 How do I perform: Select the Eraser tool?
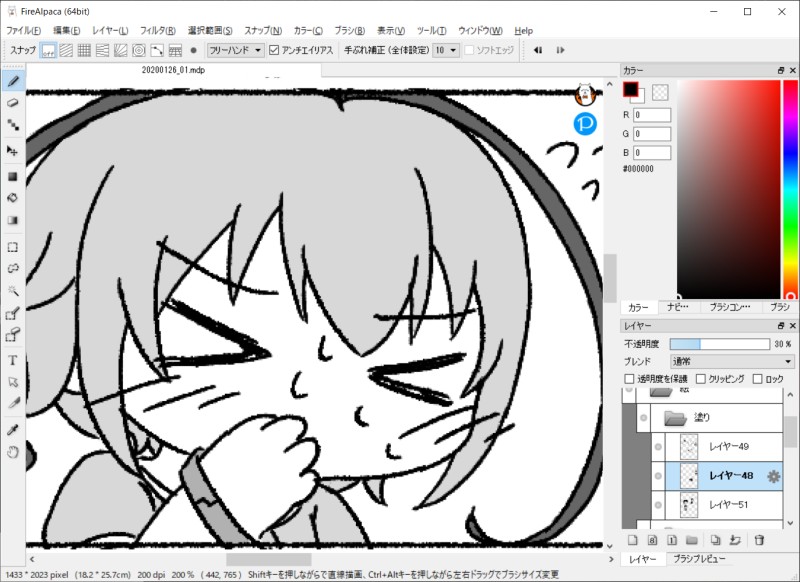point(13,103)
